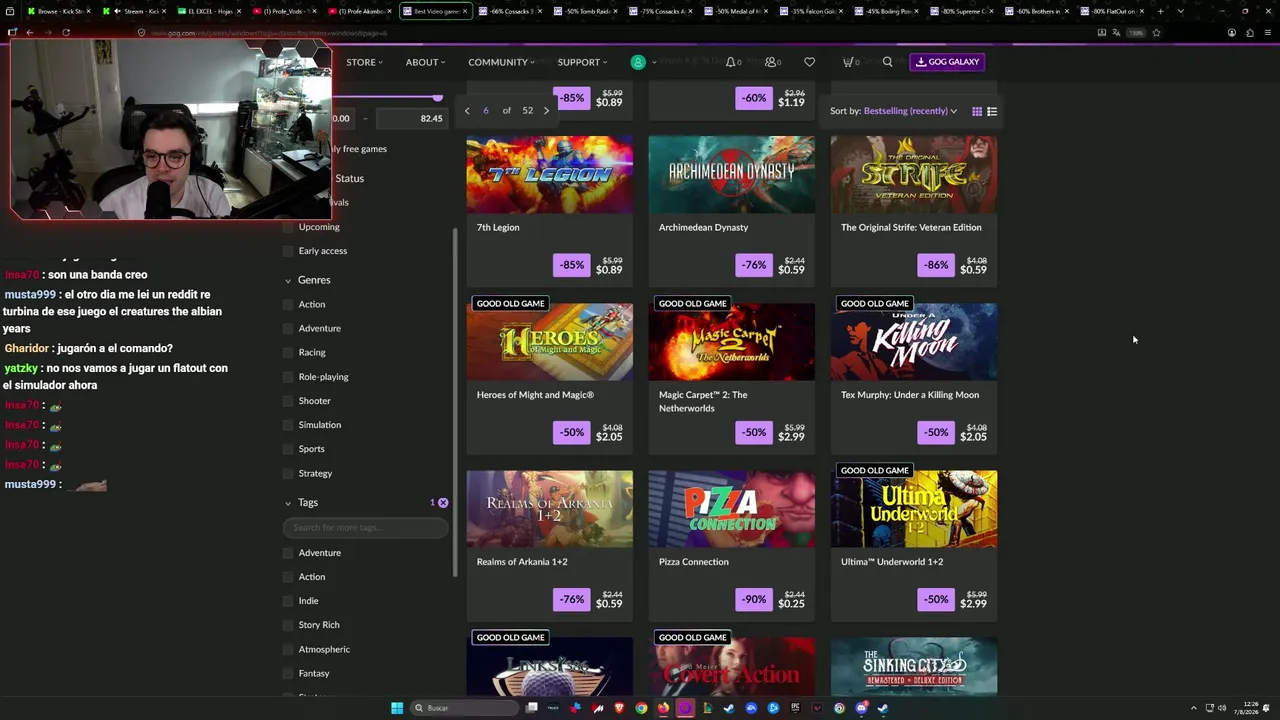Bookmark this page with the star icon
Viewport: 1280px width, 720px height.
click(x=1156, y=32)
